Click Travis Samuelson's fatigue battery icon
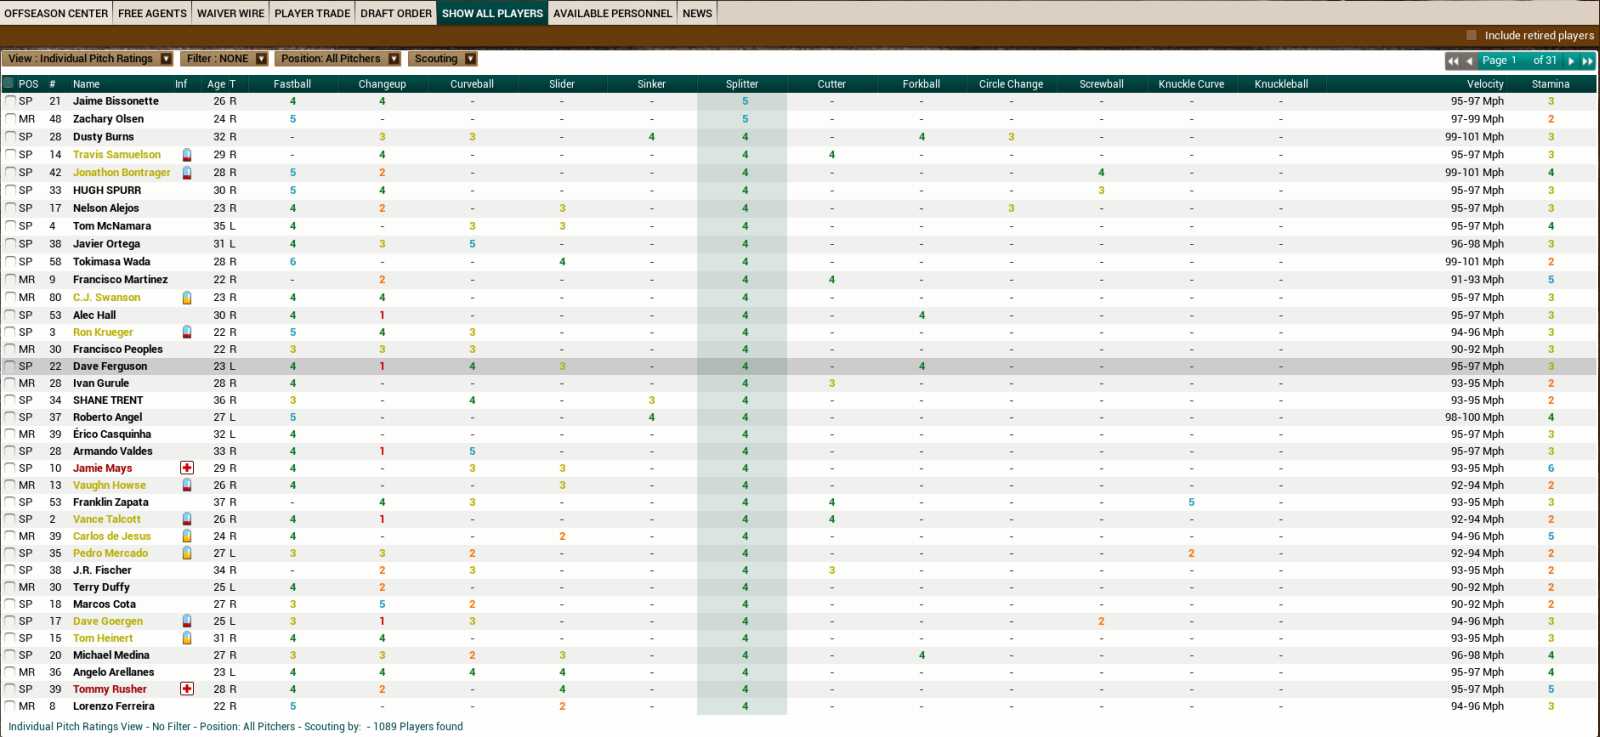This screenshot has height=737, width=1600. [187, 155]
